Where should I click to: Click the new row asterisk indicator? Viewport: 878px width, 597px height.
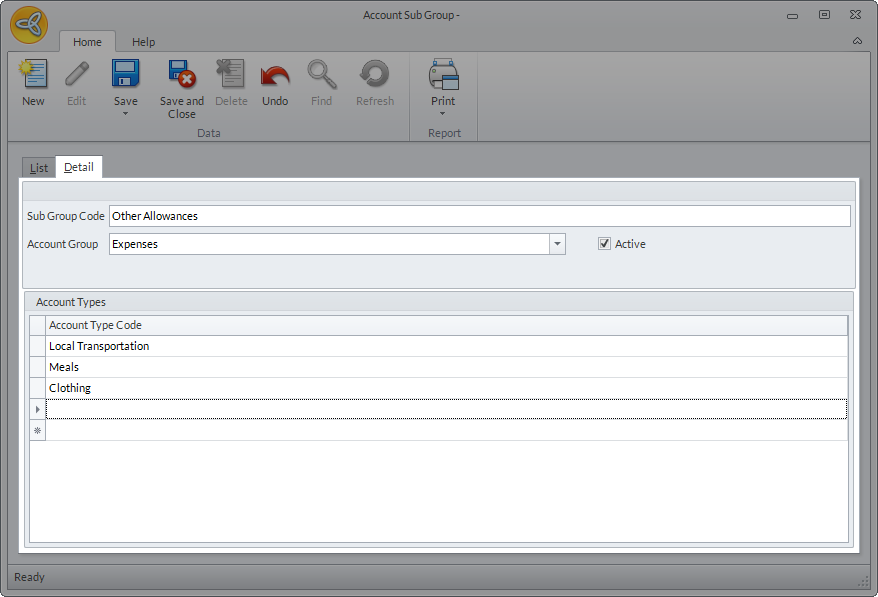(x=38, y=431)
